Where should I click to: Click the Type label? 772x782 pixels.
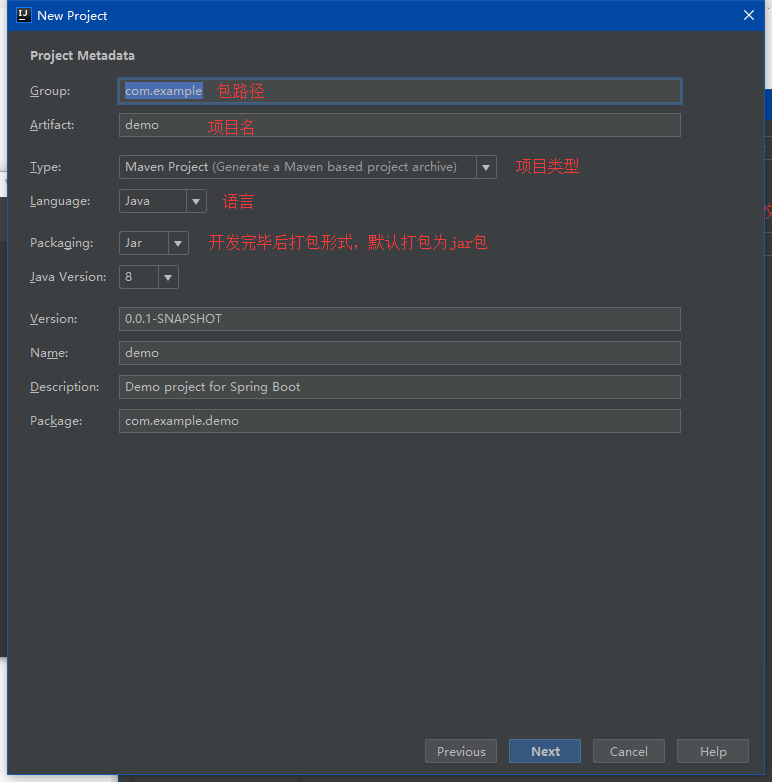[x=45, y=167]
